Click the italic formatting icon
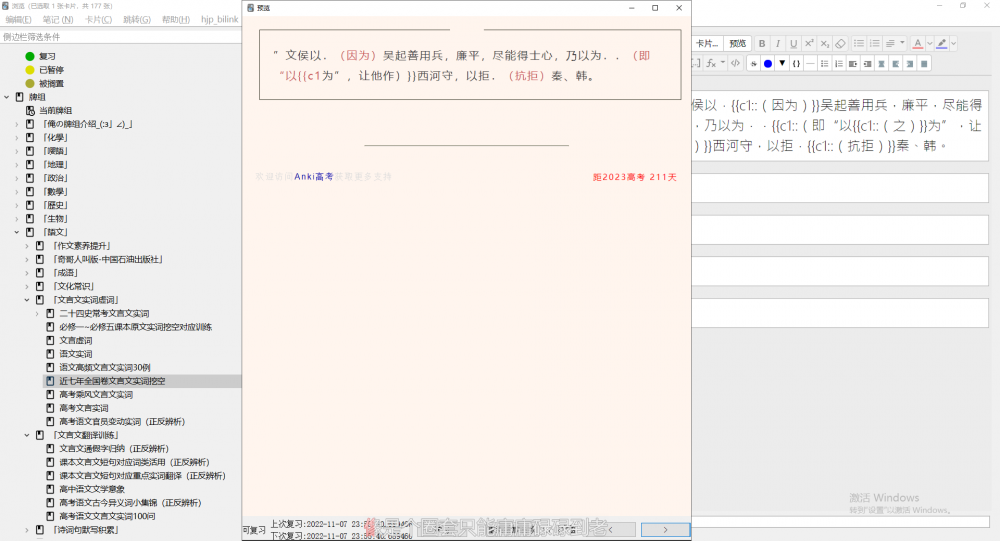Screen dimensions: 1000x541 coord(777,44)
